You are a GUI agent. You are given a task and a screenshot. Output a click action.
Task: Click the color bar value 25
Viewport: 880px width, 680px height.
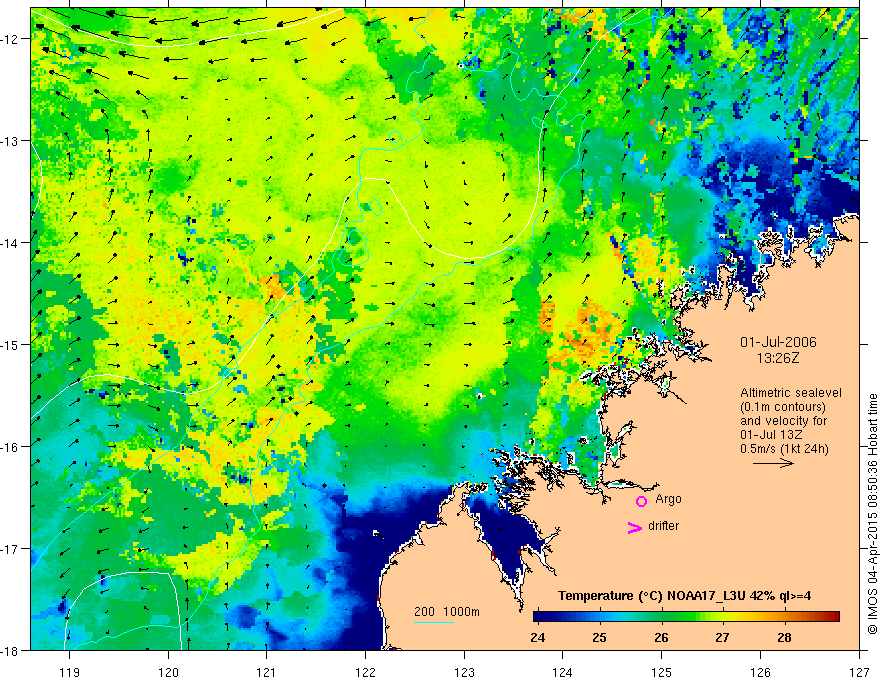(599, 637)
